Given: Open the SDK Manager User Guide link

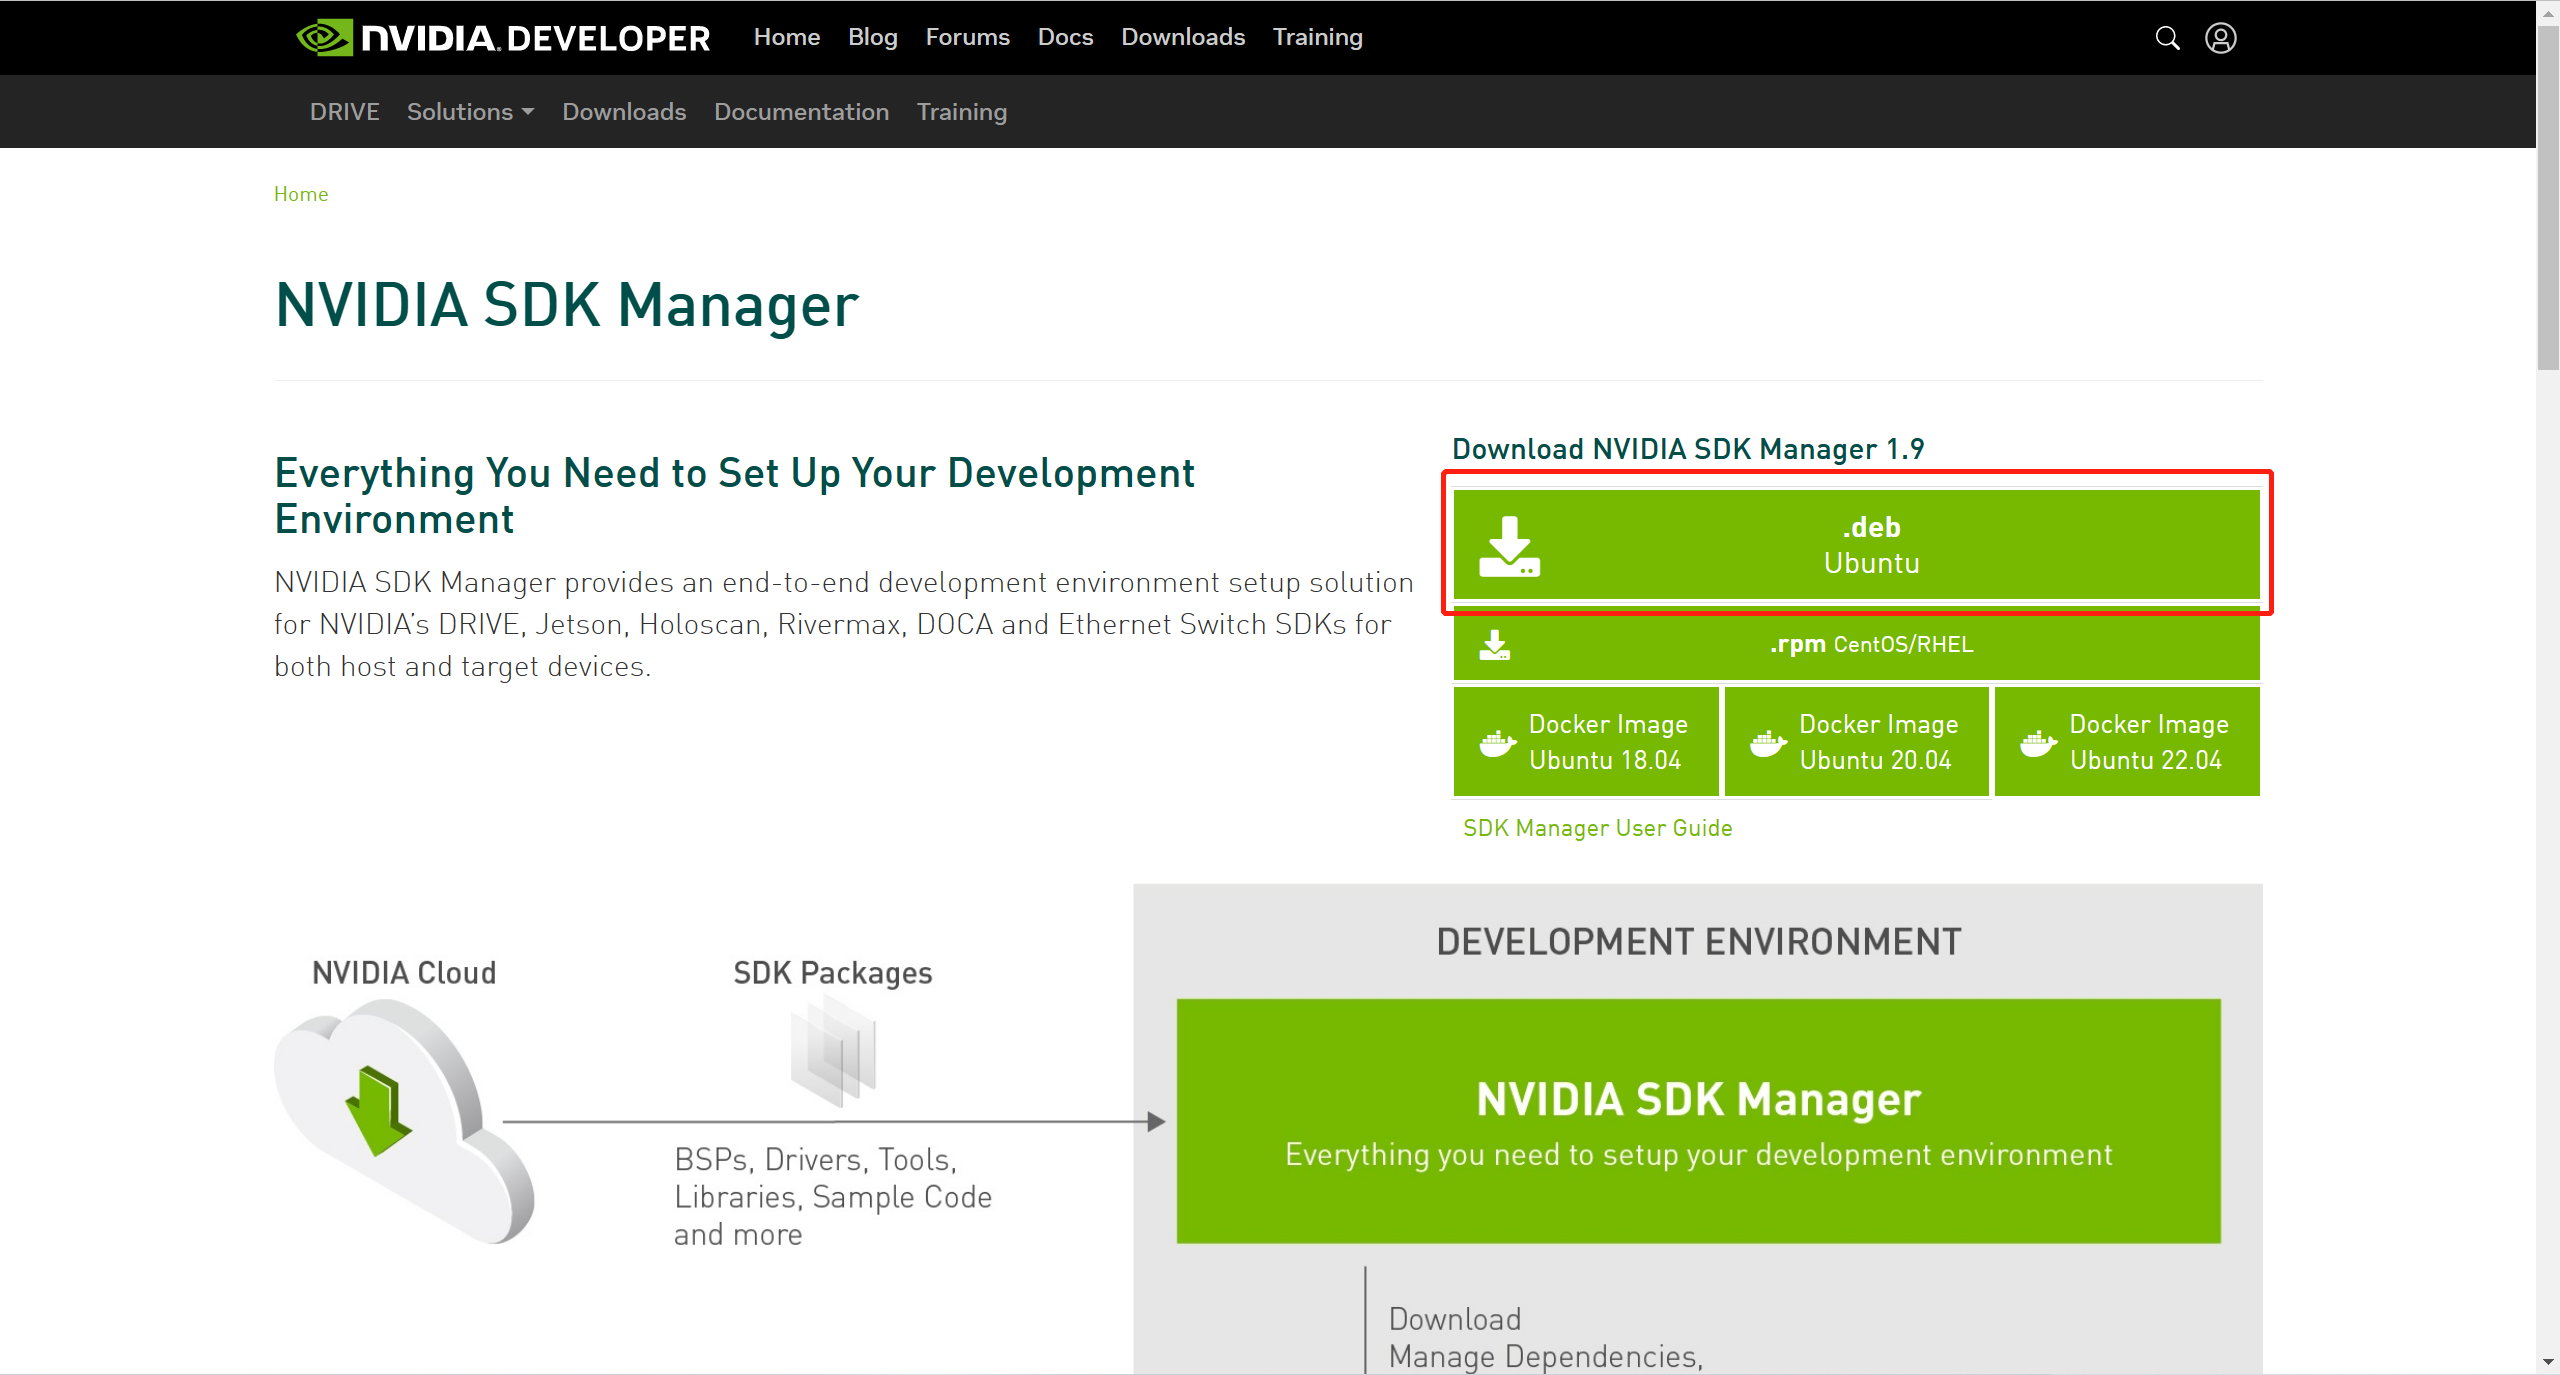Looking at the screenshot, I should tap(1597, 828).
